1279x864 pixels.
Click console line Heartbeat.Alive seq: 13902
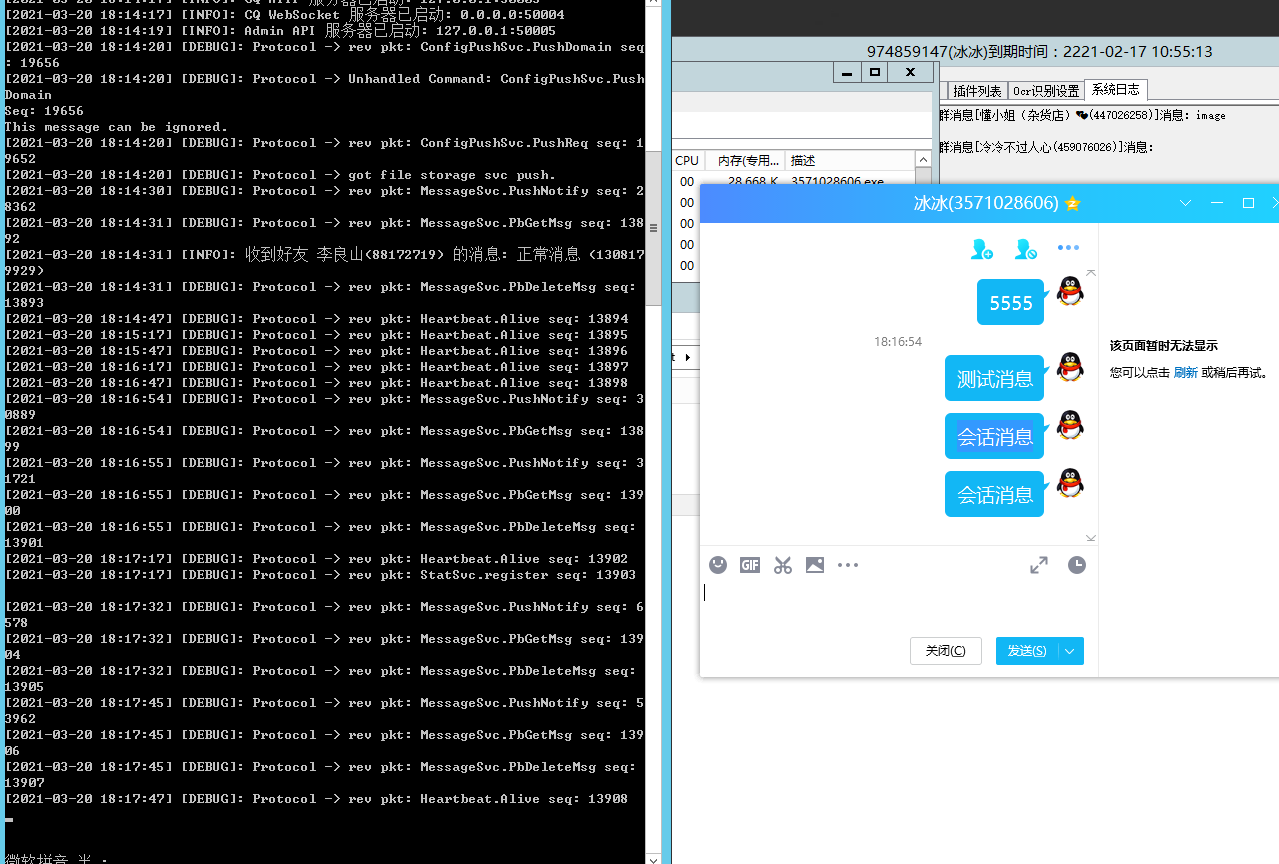coord(316,559)
